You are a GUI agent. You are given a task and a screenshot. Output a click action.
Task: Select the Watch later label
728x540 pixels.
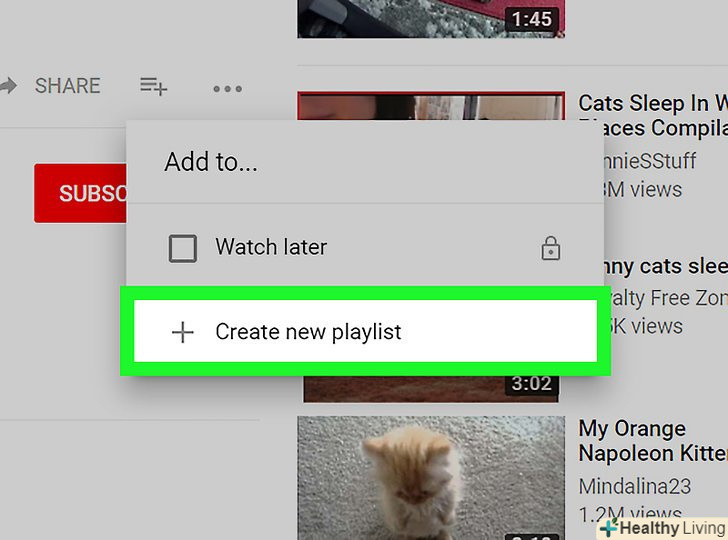[271, 247]
